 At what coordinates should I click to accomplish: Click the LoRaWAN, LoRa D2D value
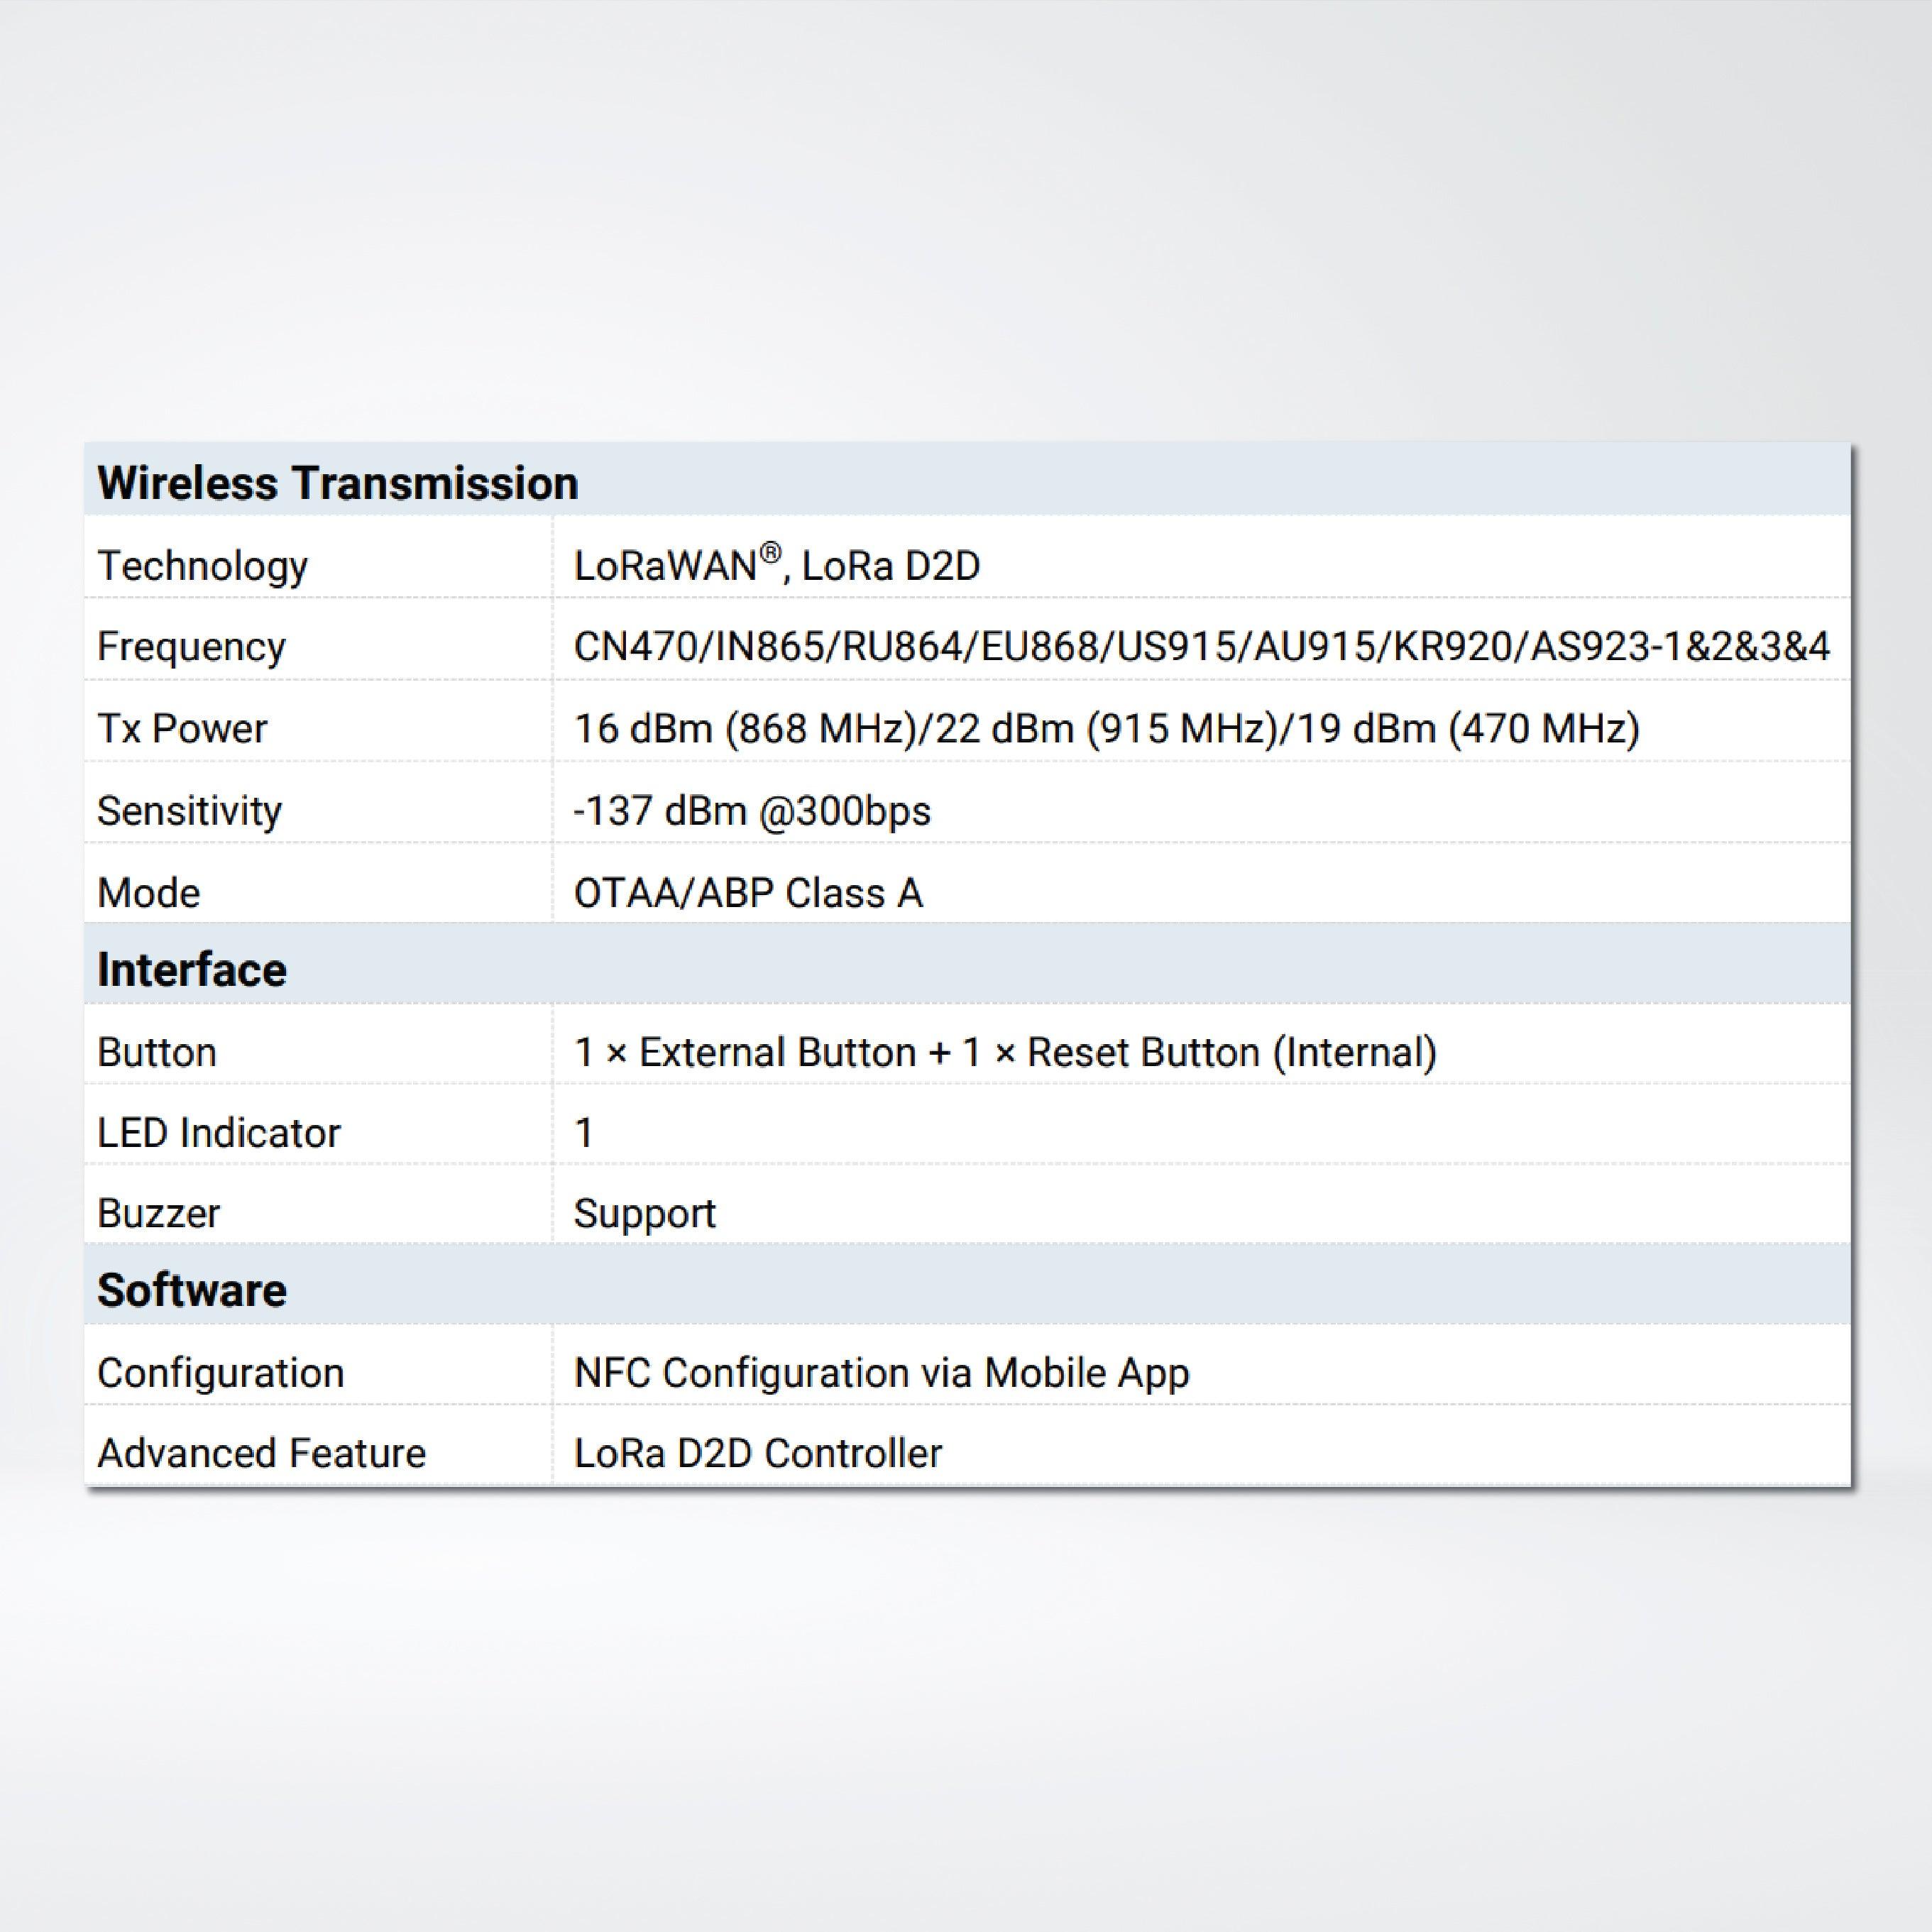coord(776,566)
